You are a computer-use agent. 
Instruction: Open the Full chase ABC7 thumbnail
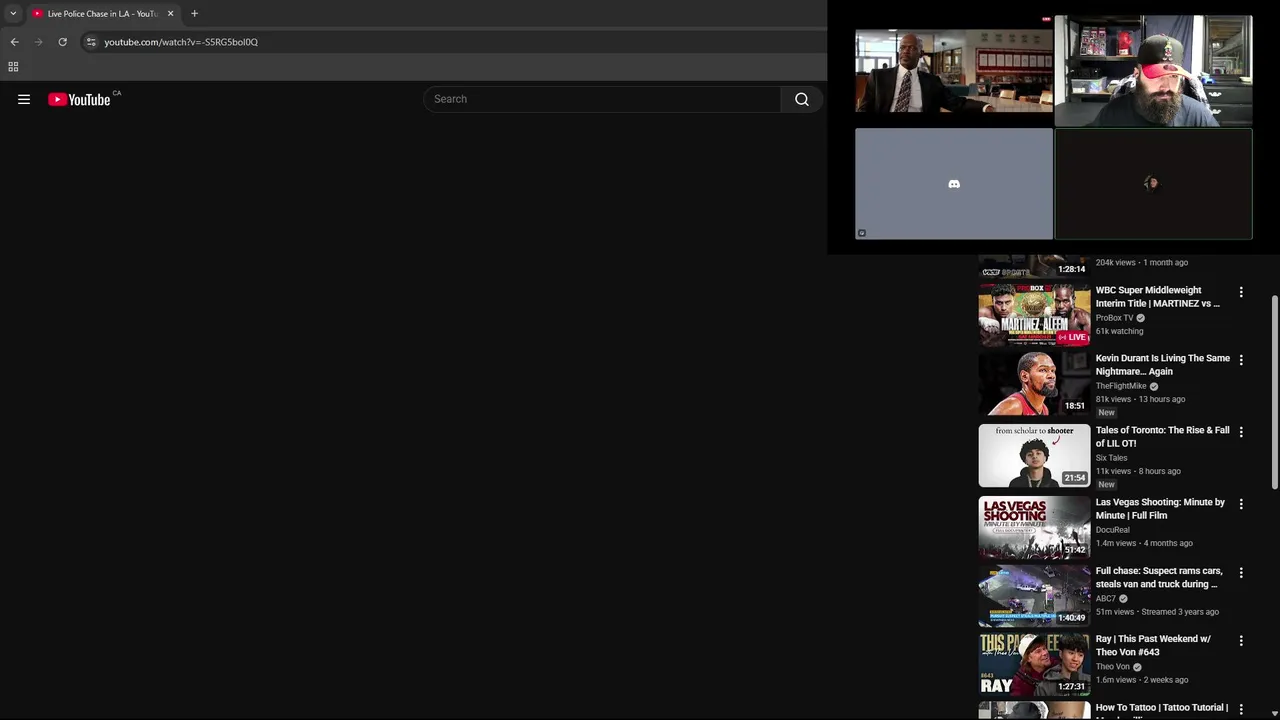(1034, 595)
